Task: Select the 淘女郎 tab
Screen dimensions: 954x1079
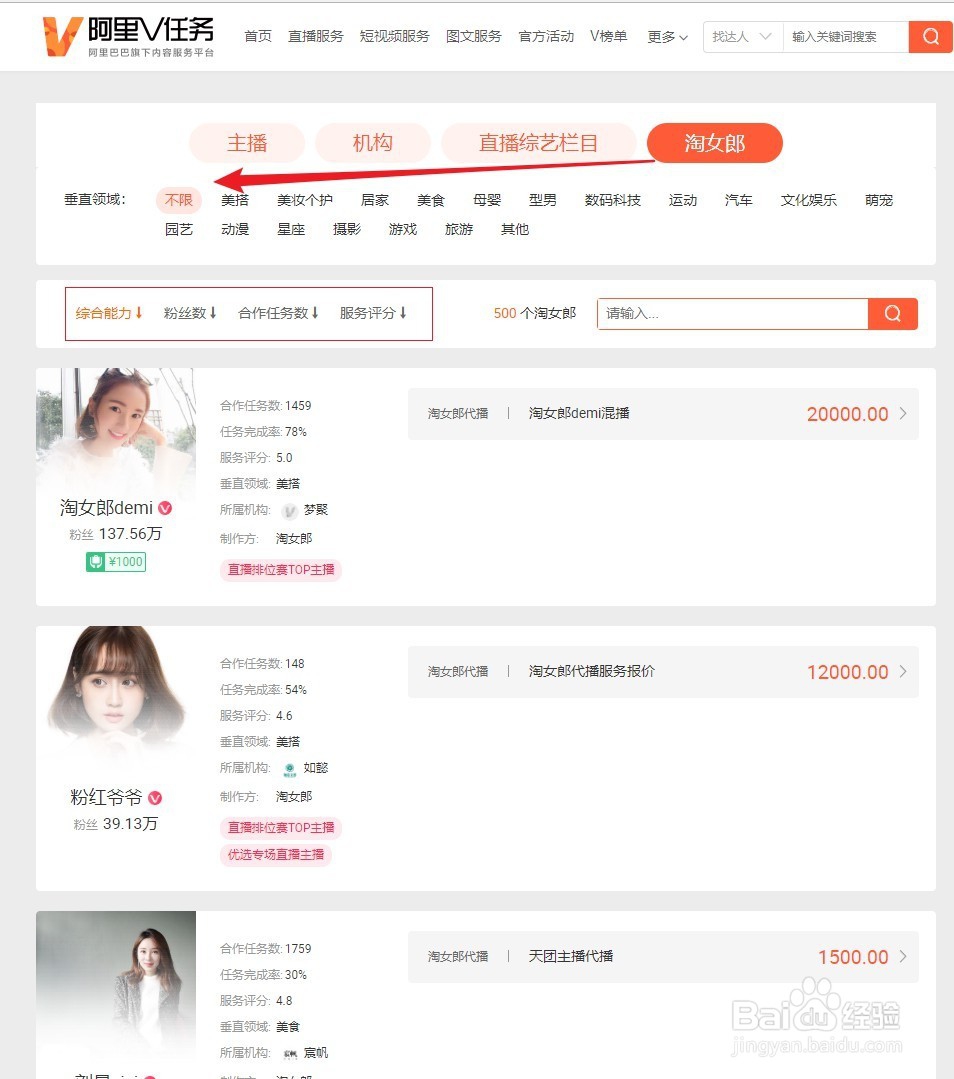Action: [x=714, y=143]
